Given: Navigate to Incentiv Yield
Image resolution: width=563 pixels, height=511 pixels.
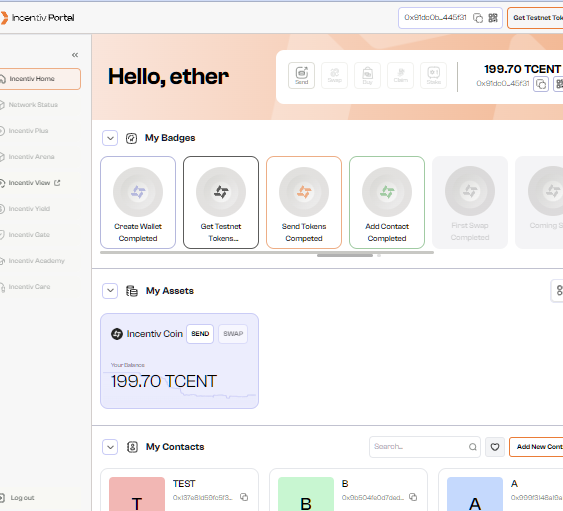Looking at the screenshot, I should 29,209.
